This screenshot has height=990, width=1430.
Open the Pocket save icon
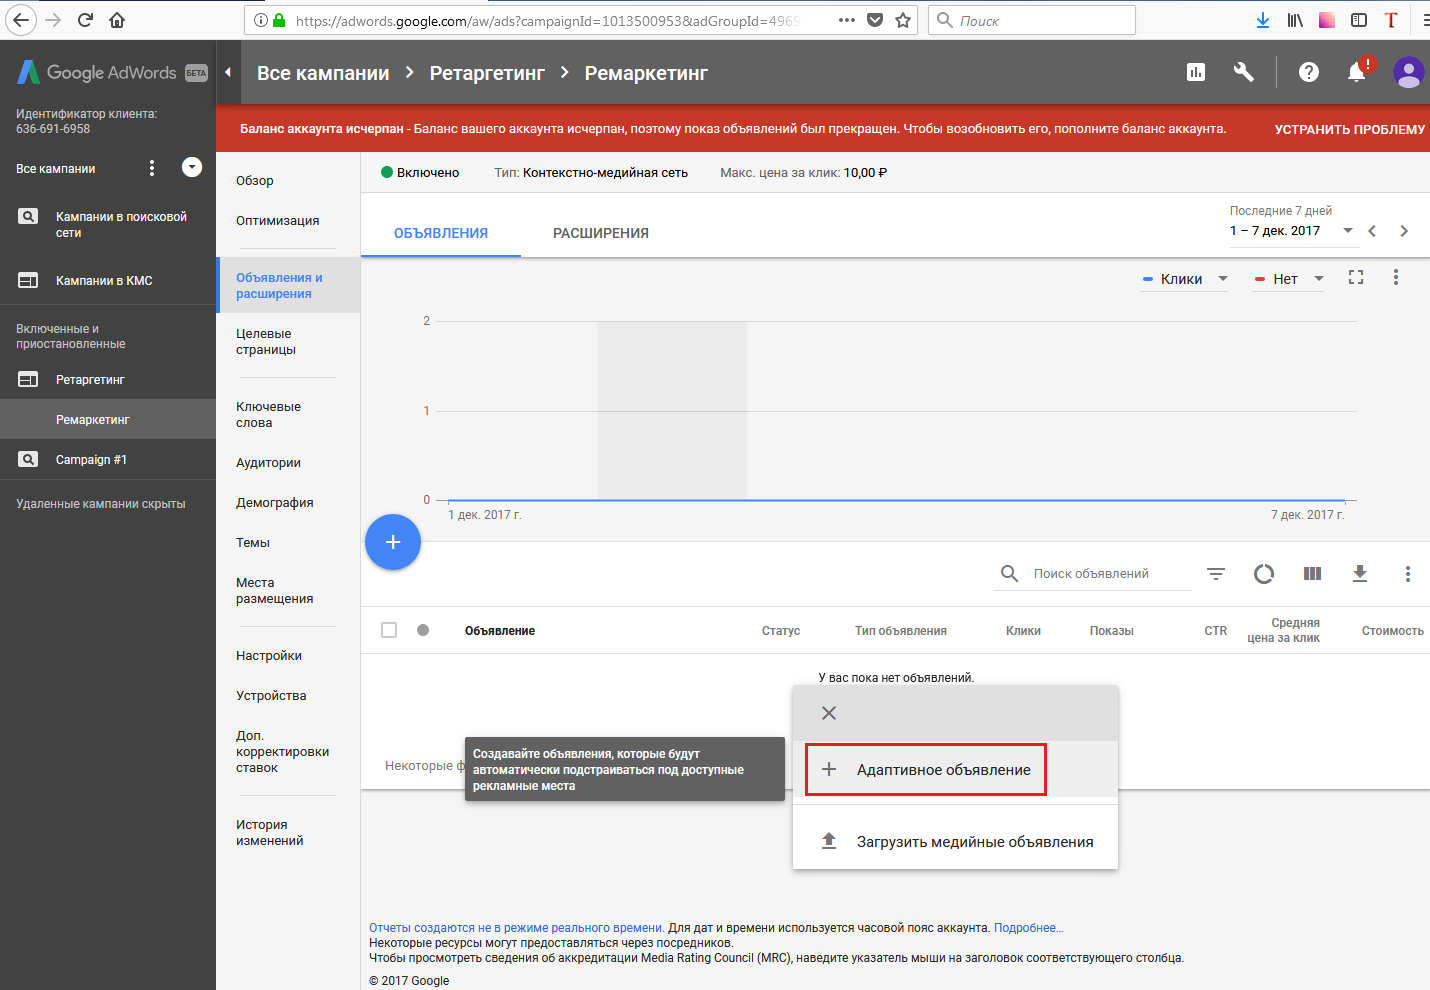point(875,20)
